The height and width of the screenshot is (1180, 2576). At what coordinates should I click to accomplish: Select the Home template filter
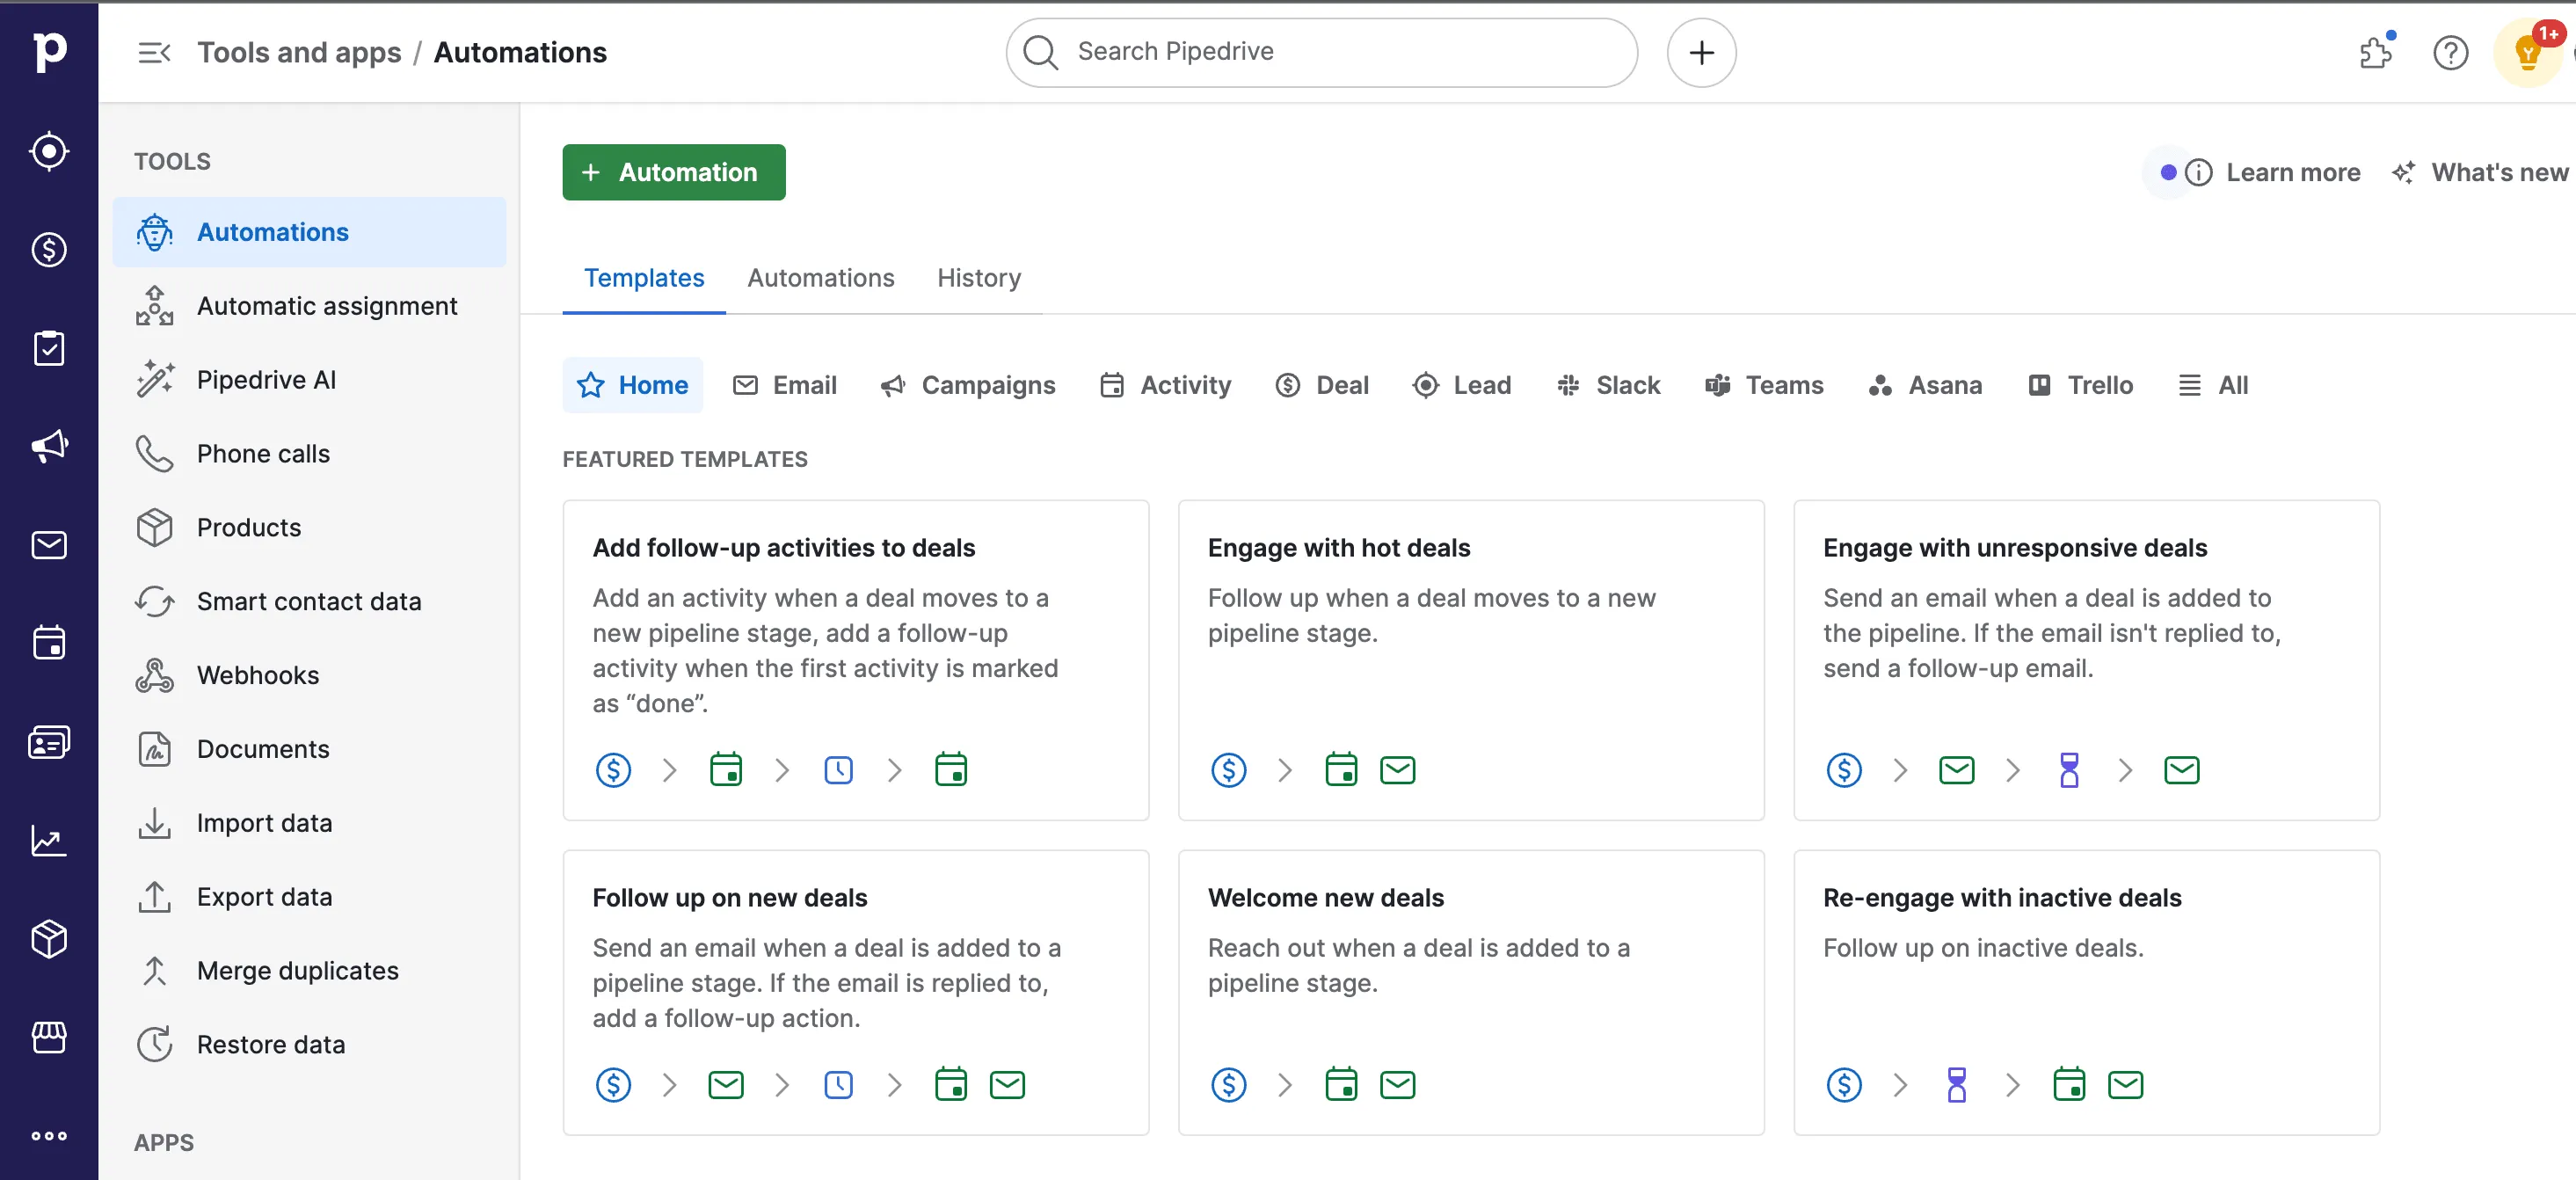pyautogui.click(x=633, y=385)
